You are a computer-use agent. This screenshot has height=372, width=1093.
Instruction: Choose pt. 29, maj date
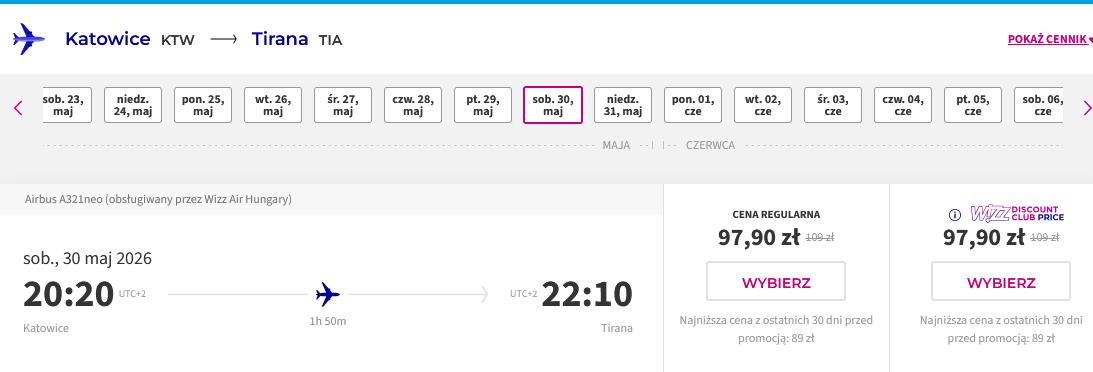(x=483, y=105)
